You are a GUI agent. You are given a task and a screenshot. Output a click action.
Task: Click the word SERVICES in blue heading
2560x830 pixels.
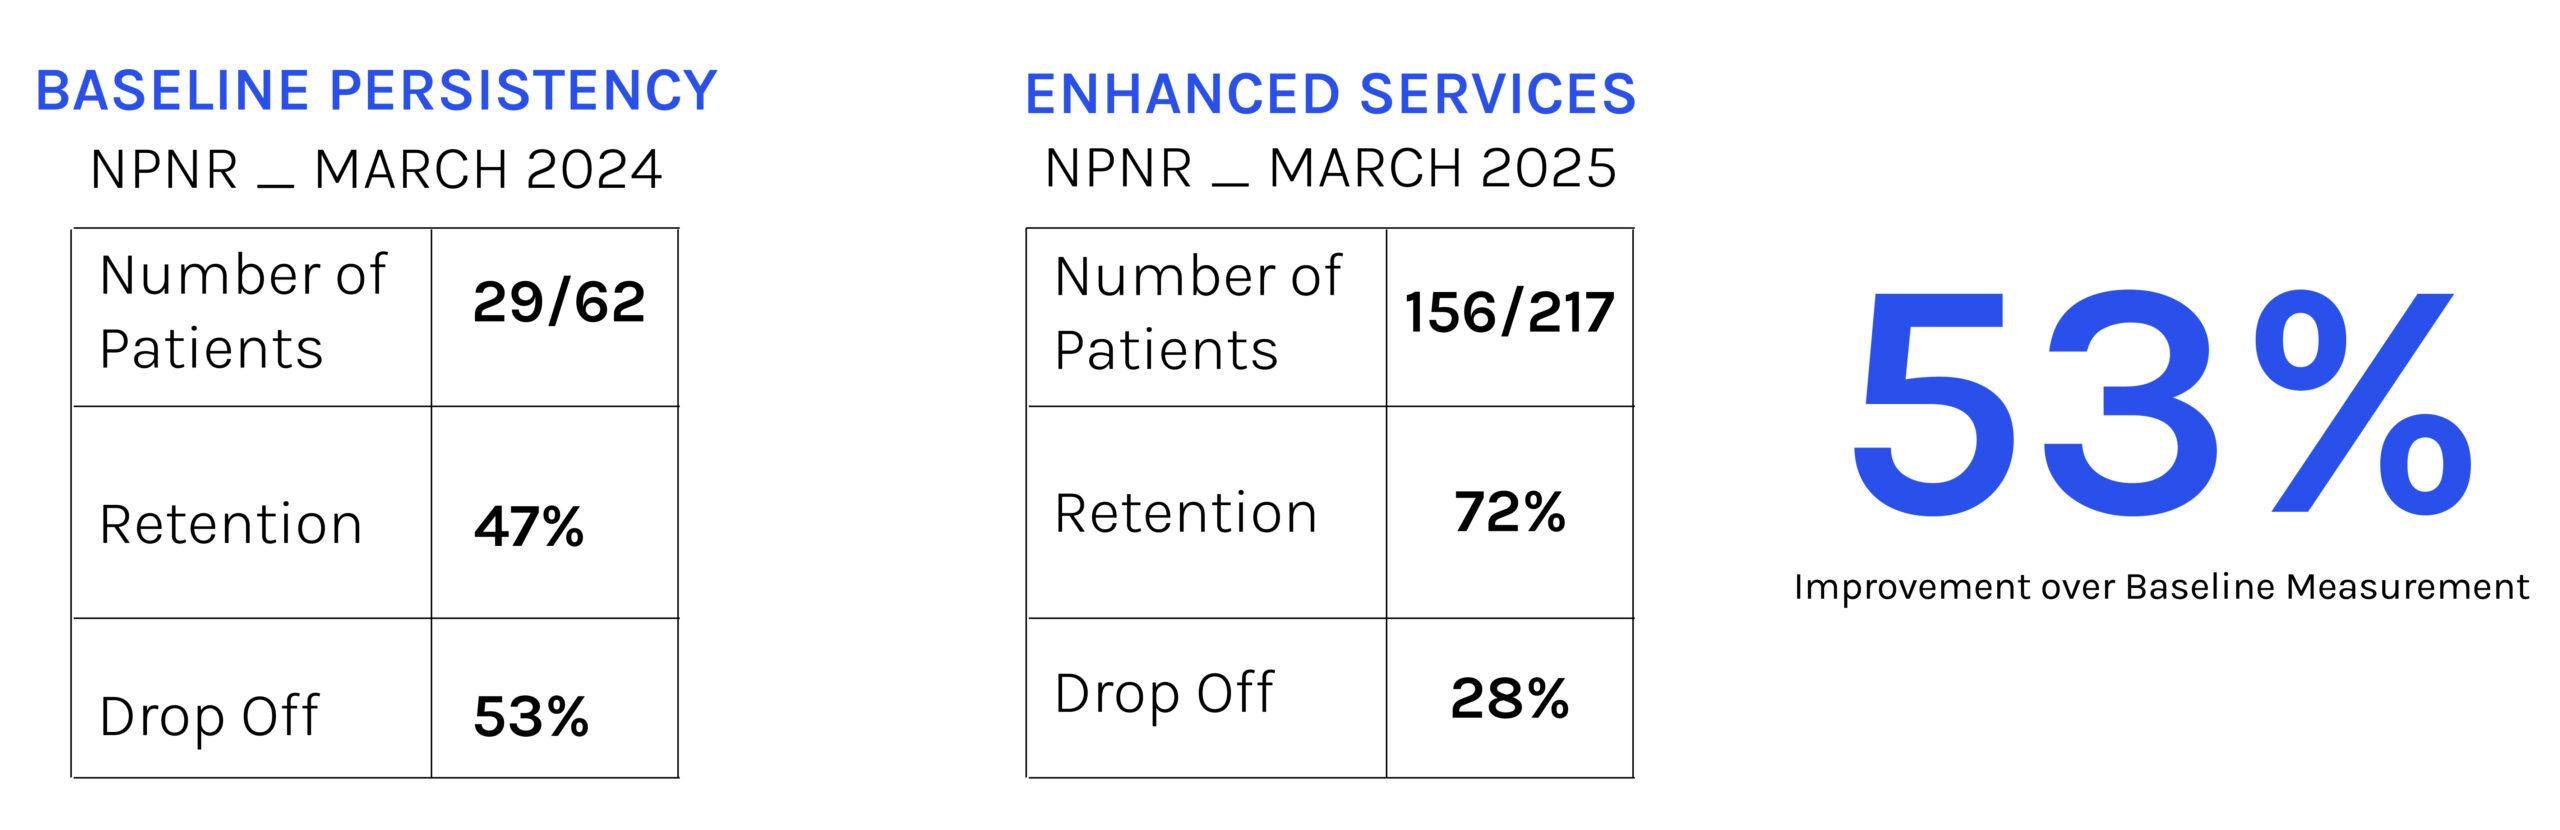1498,95
